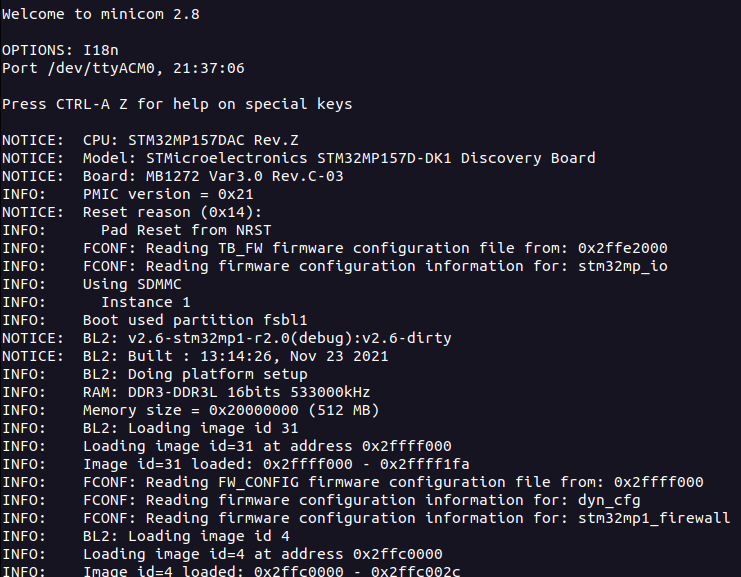This screenshot has height=577, width=741.
Task: Click the BL2 v2.6-stm32mp1-r2.0(debug) version line
Action: (227, 338)
